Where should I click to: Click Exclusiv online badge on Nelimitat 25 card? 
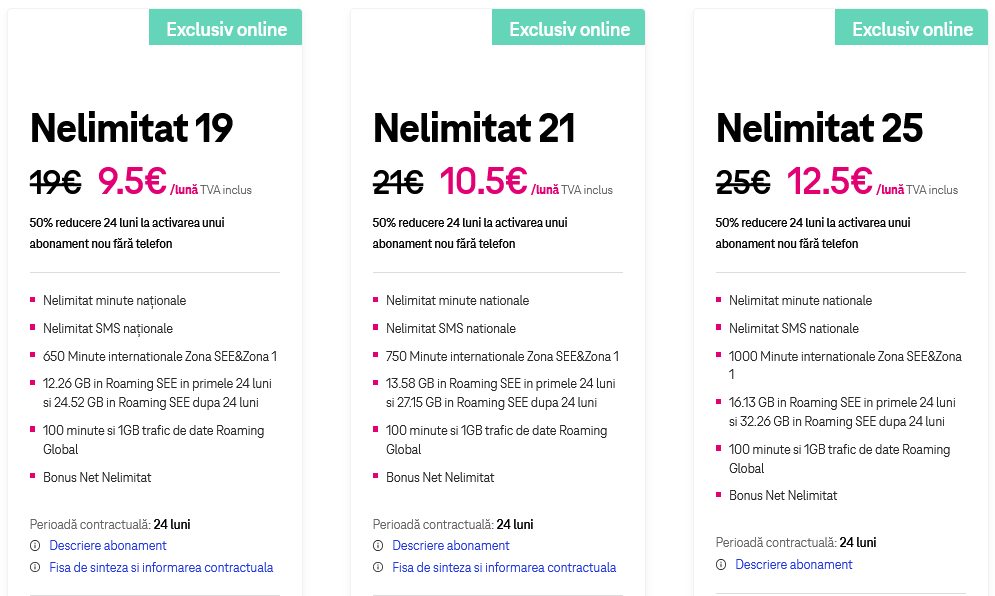[912, 29]
